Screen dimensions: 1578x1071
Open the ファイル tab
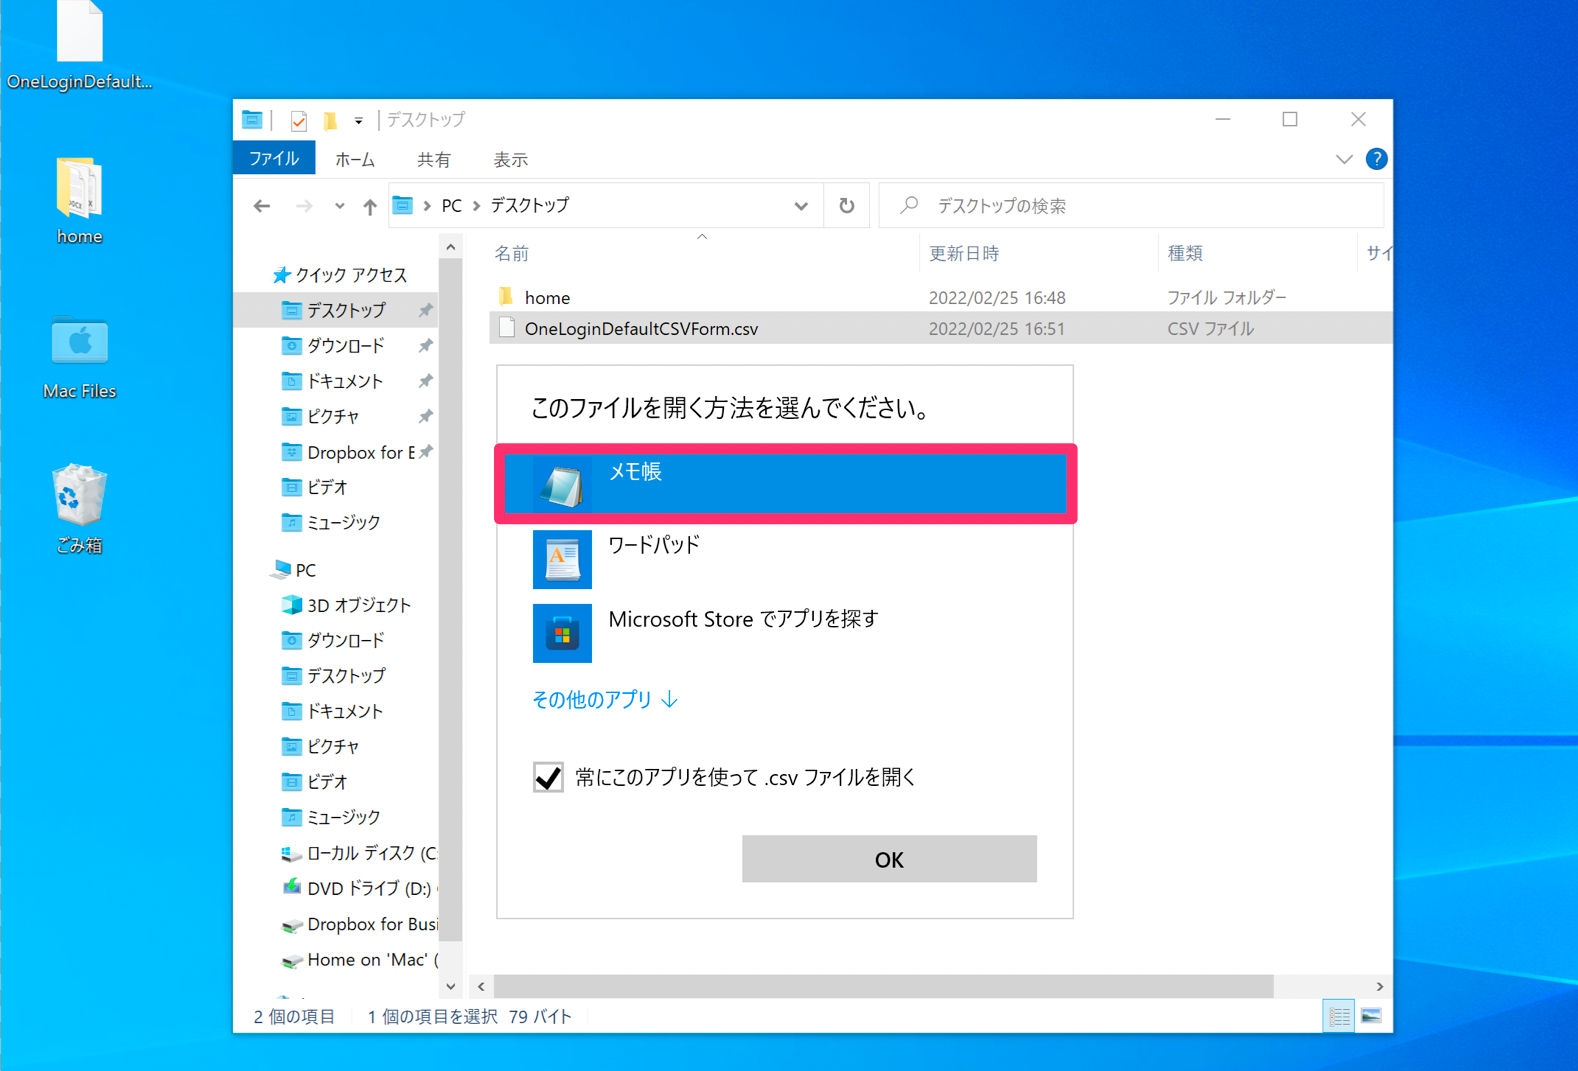[274, 159]
